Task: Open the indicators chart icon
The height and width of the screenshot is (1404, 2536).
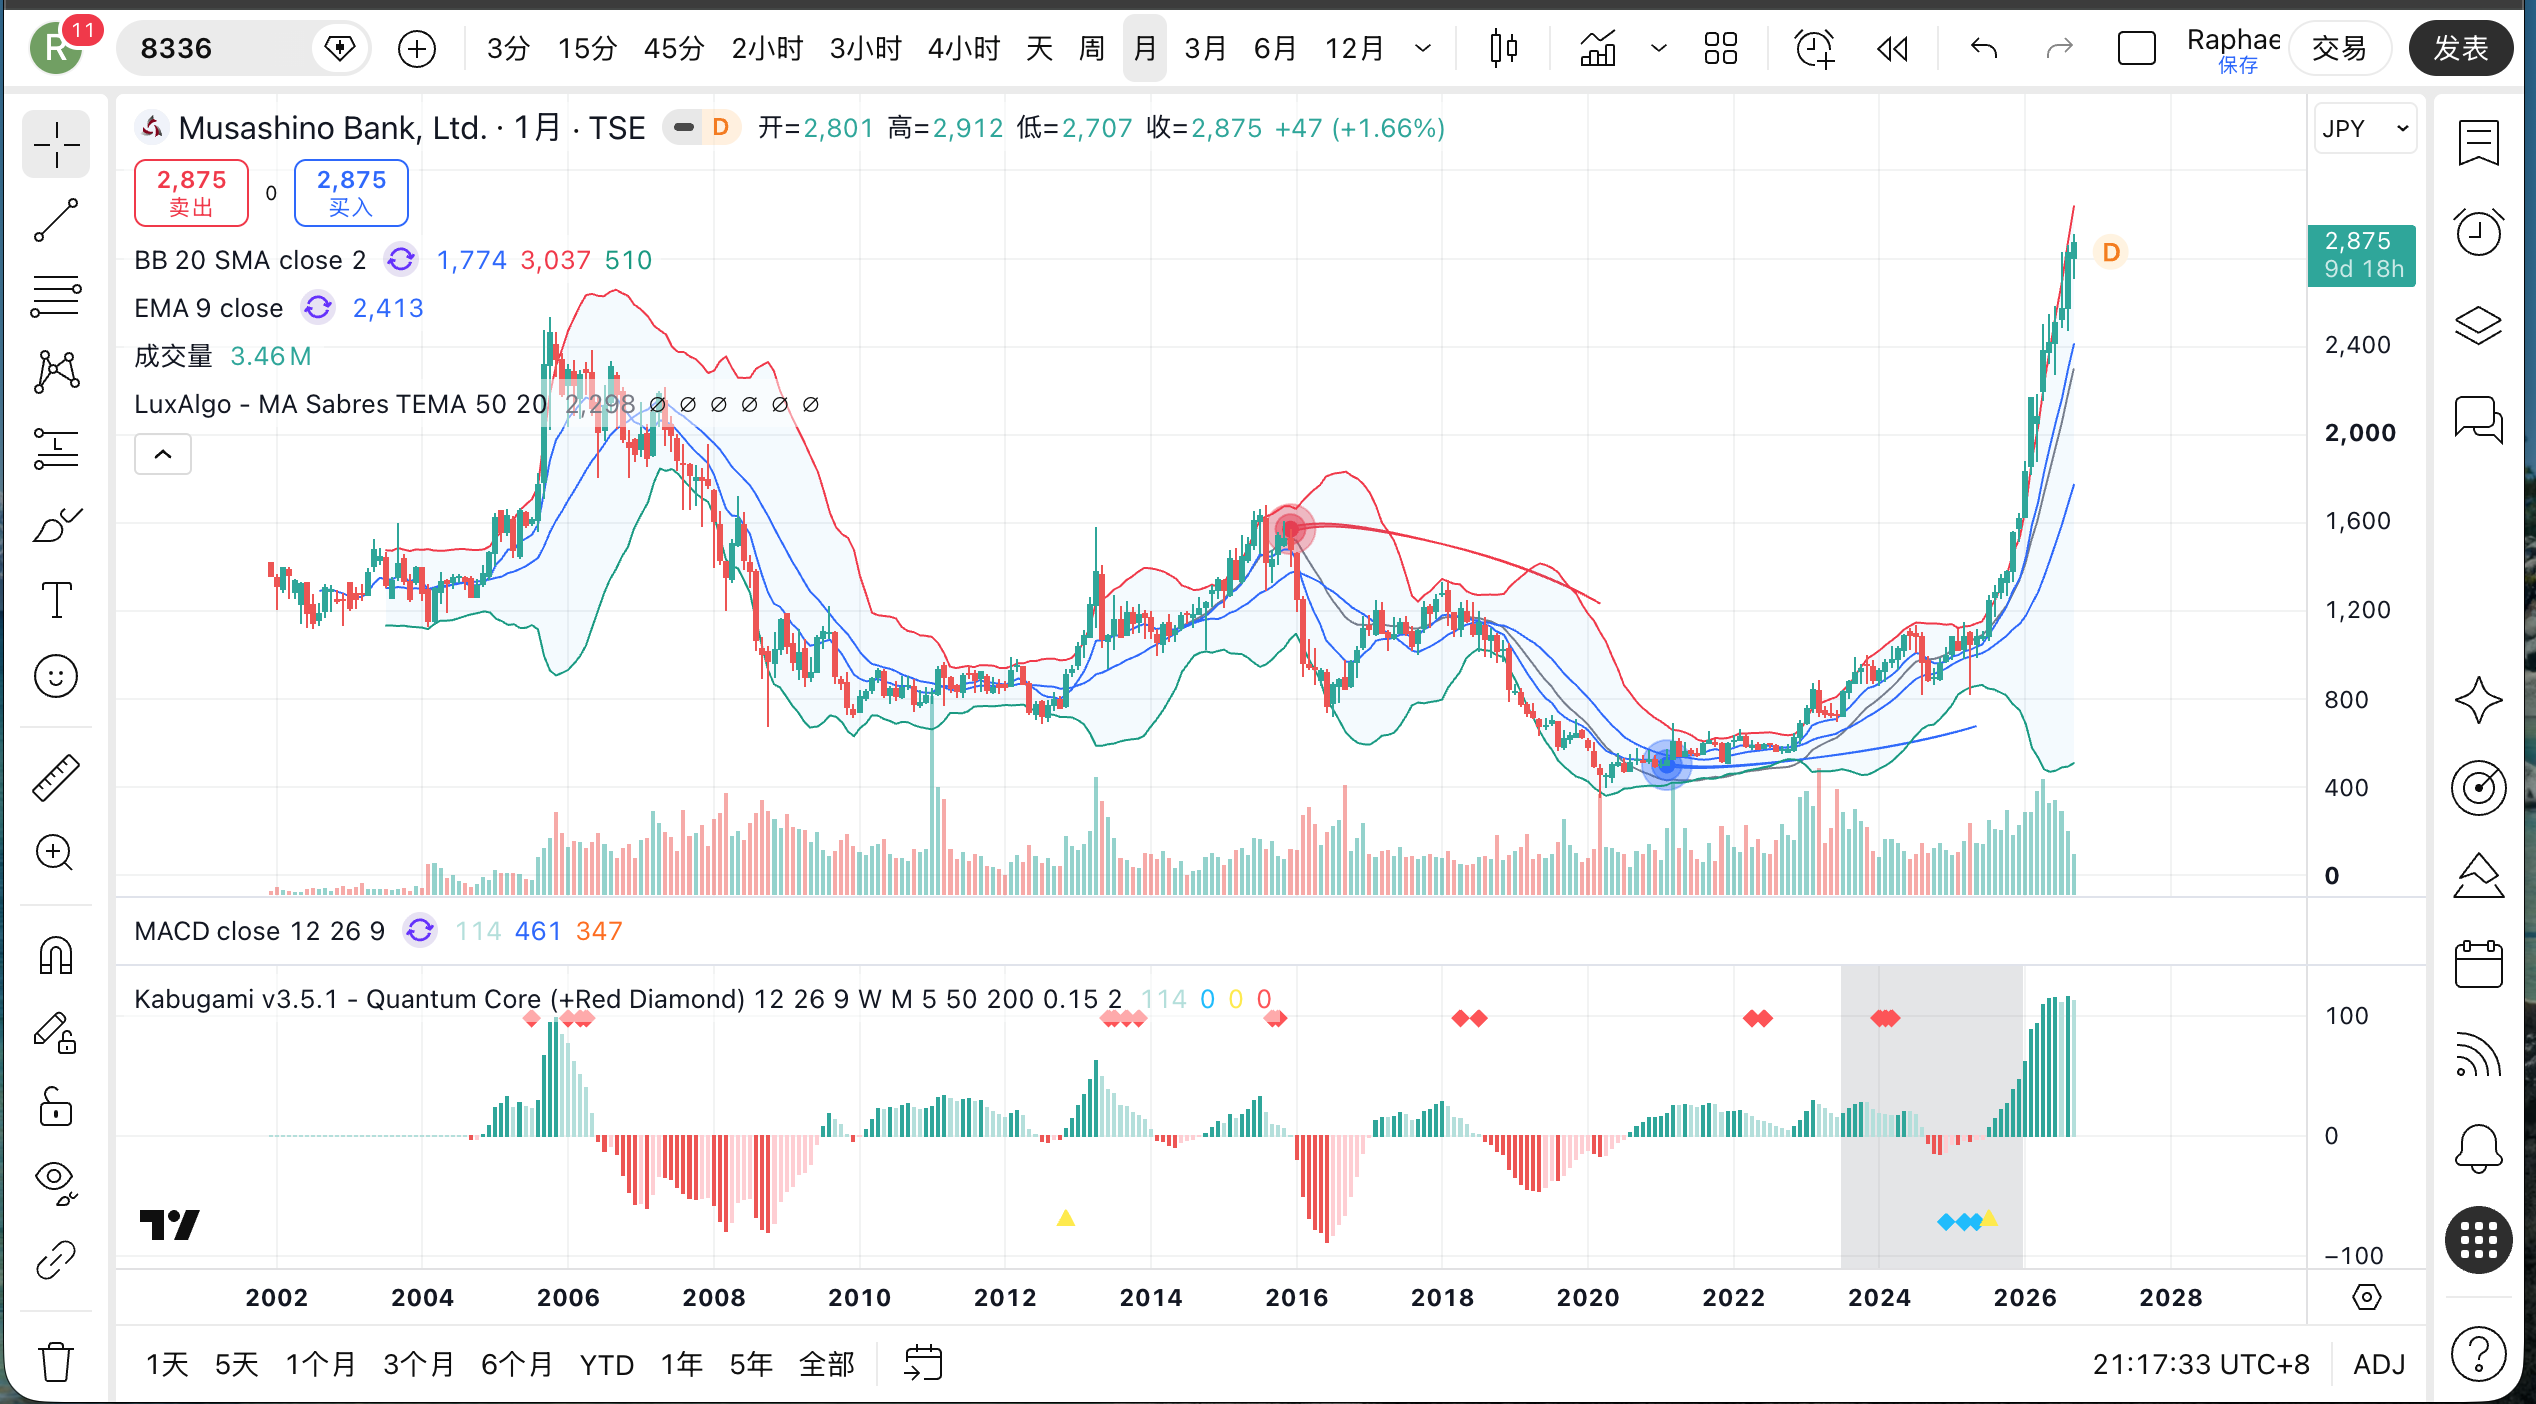Action: pos(1598,48)
